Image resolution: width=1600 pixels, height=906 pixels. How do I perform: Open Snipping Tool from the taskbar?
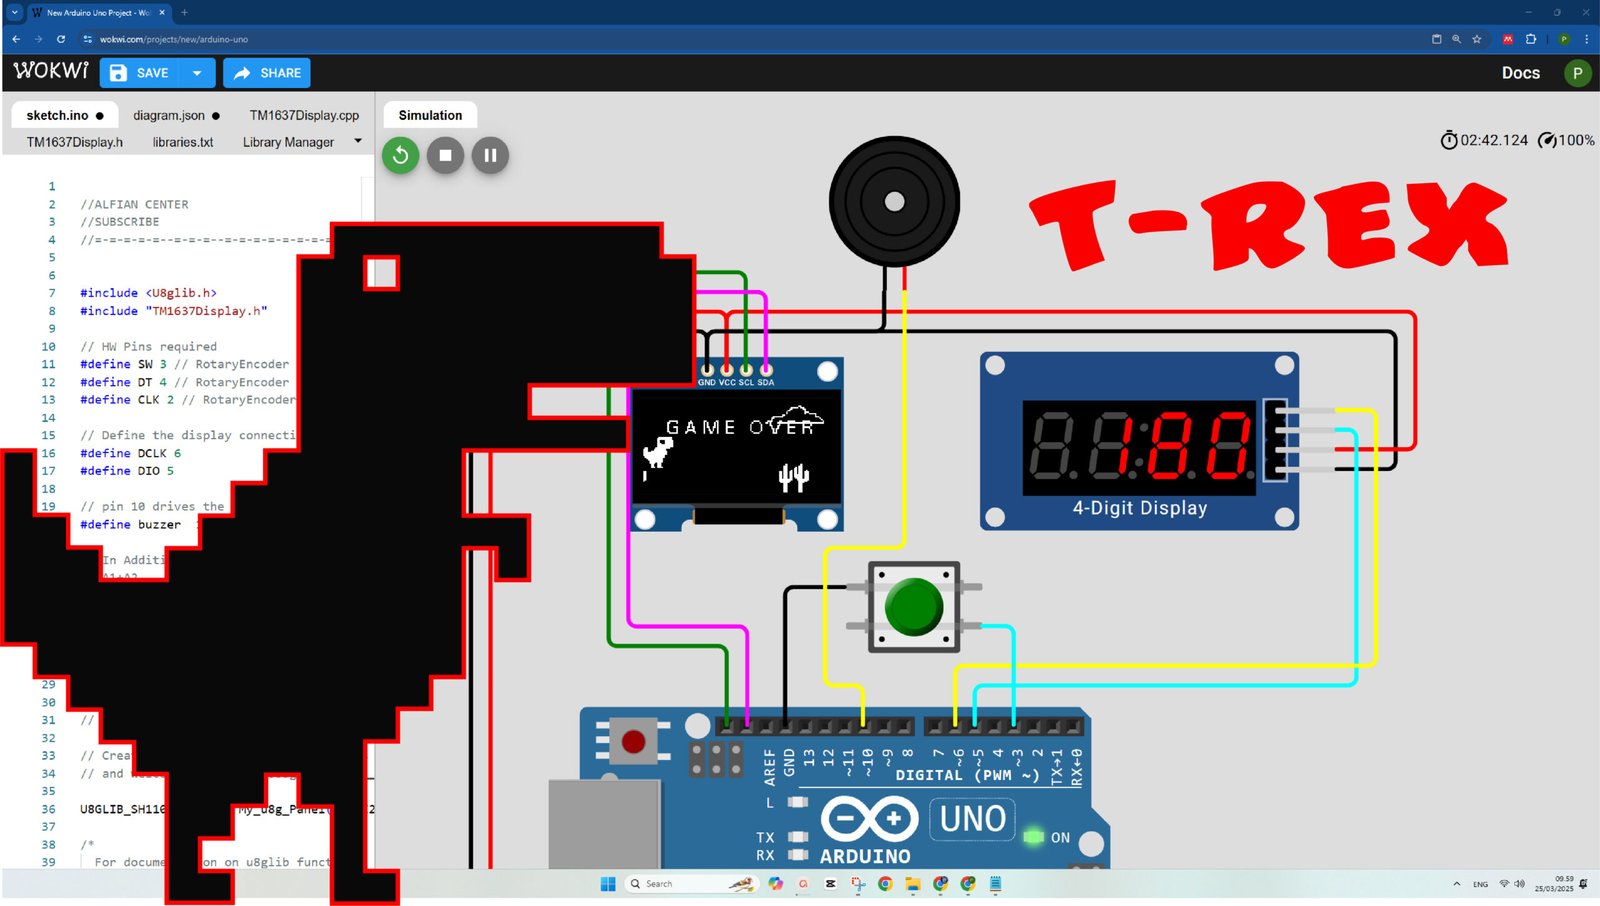point(858,884)
